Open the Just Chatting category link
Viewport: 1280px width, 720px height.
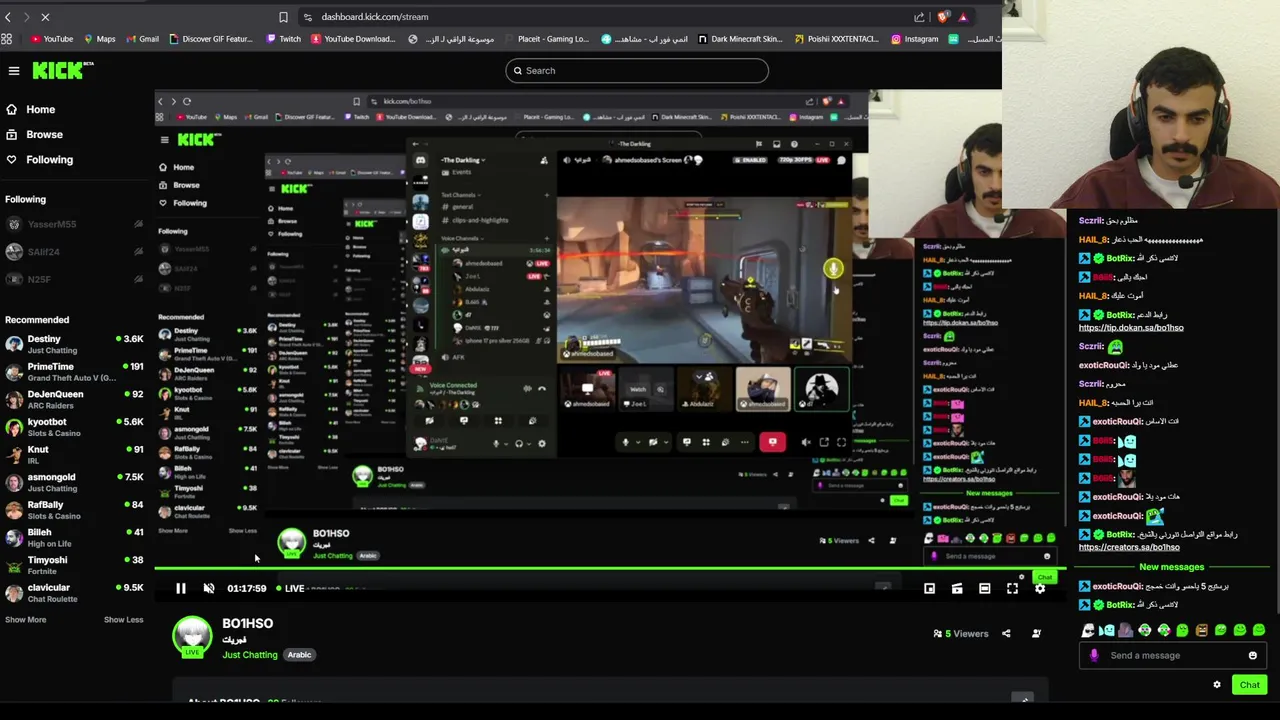click(x=250, y=655)
